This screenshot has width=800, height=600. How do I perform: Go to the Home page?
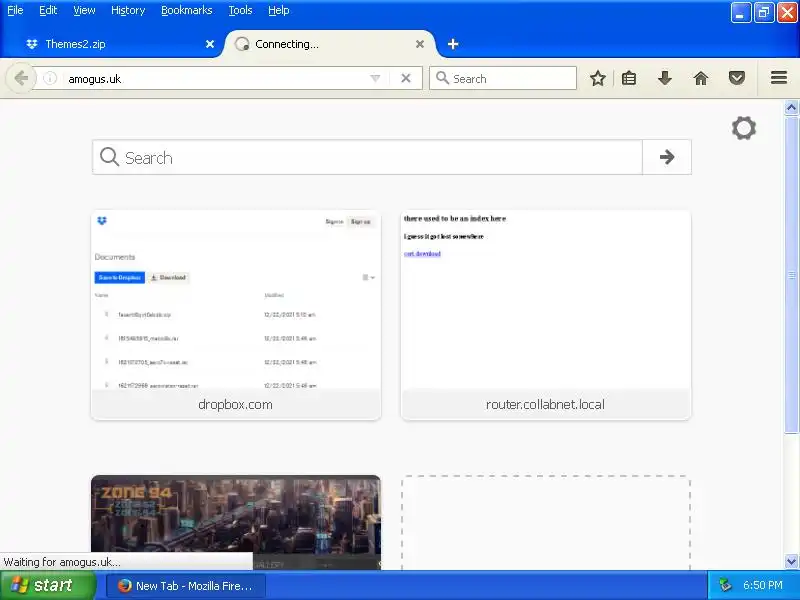[701, 79]
